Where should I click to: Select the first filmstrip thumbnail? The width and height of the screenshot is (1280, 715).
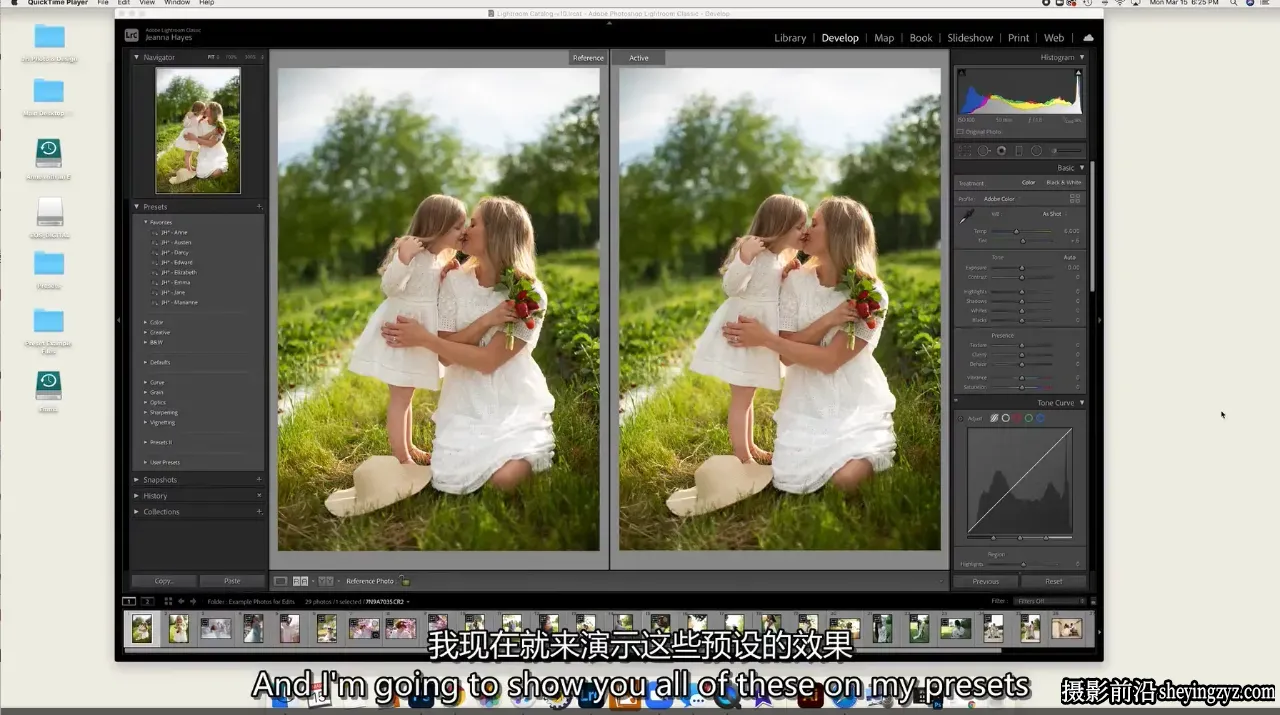142,628
